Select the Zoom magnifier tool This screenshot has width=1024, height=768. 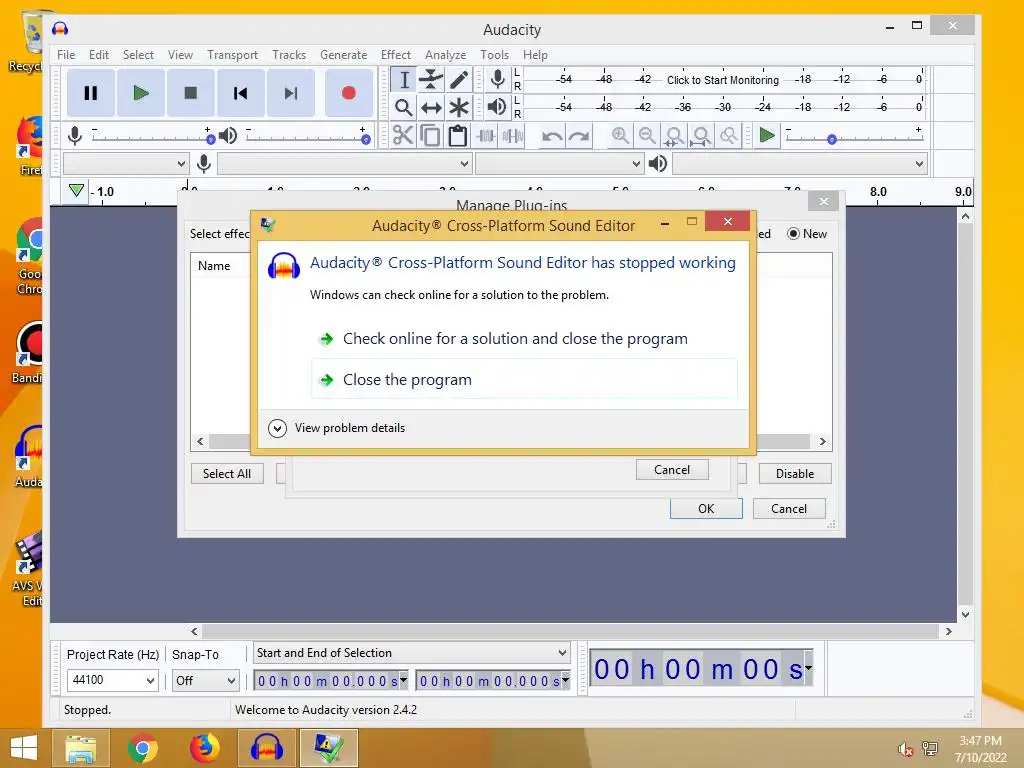pos(404,107)
